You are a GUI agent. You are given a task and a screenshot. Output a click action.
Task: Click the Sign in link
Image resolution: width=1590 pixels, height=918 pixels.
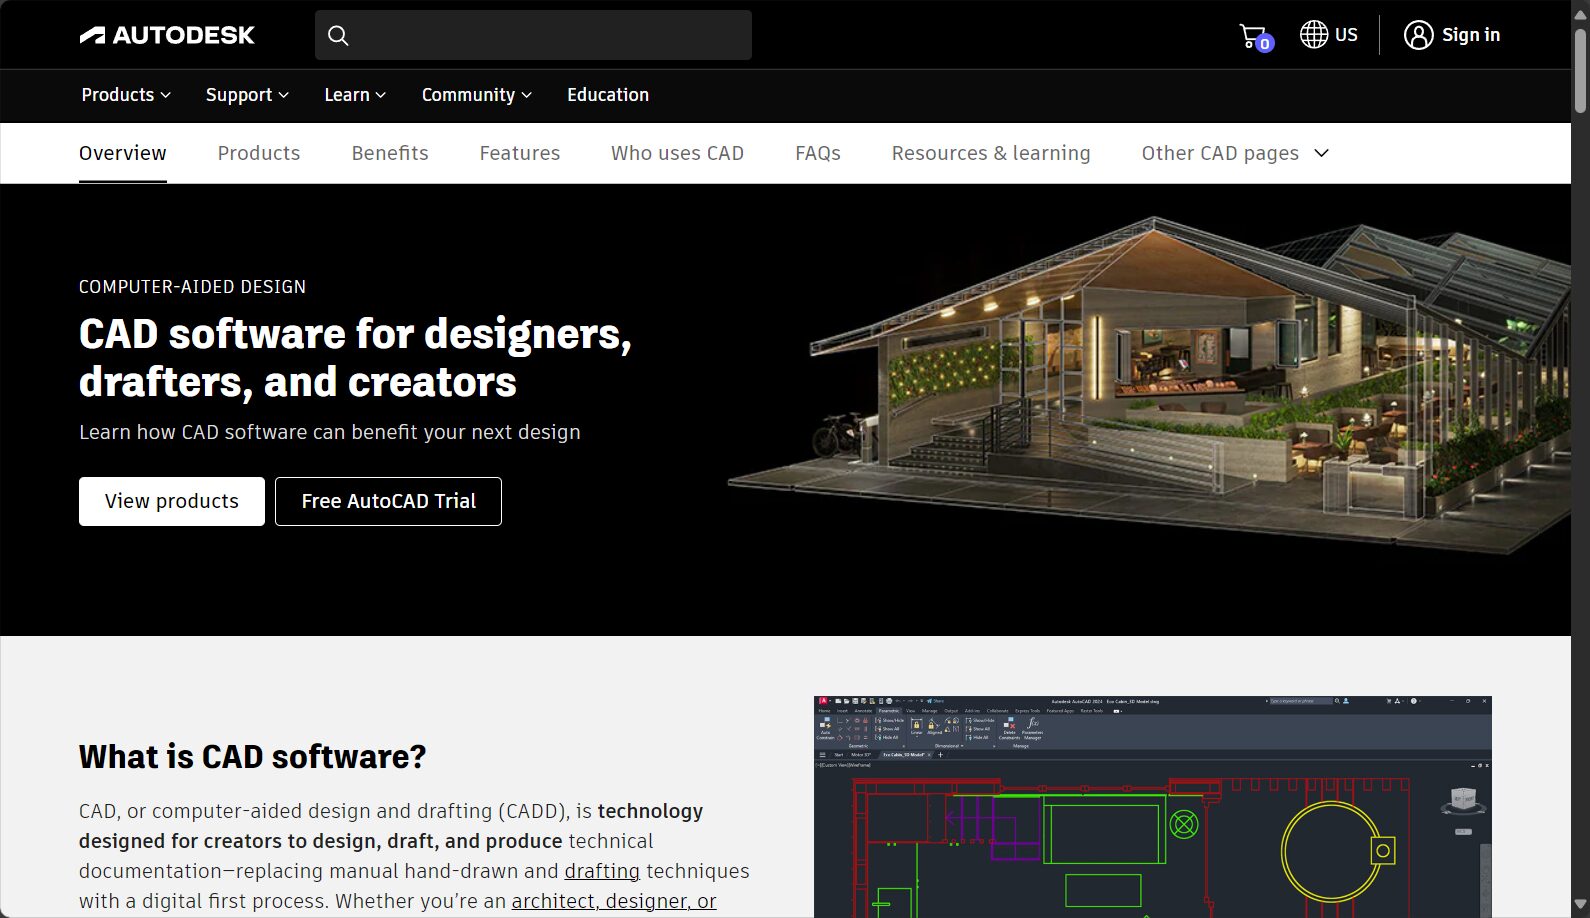pos(1452,35)
